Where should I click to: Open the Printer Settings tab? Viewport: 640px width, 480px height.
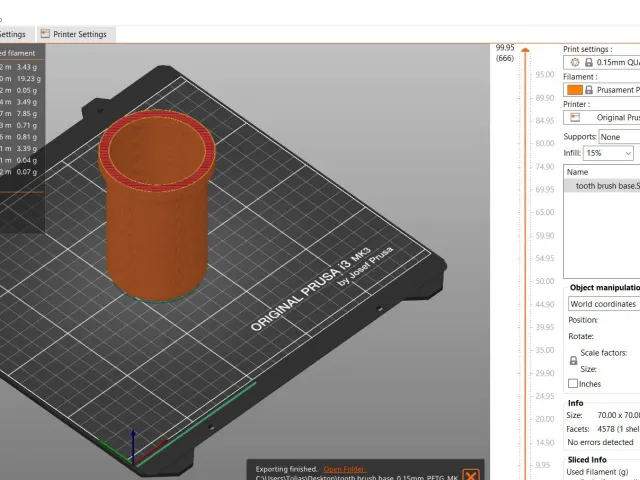(76, 34)
